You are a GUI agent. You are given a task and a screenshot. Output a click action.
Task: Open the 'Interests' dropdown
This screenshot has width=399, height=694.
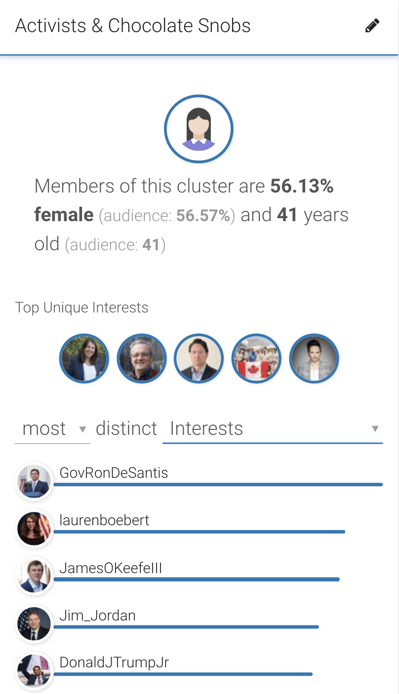click(x=272, y=428)
